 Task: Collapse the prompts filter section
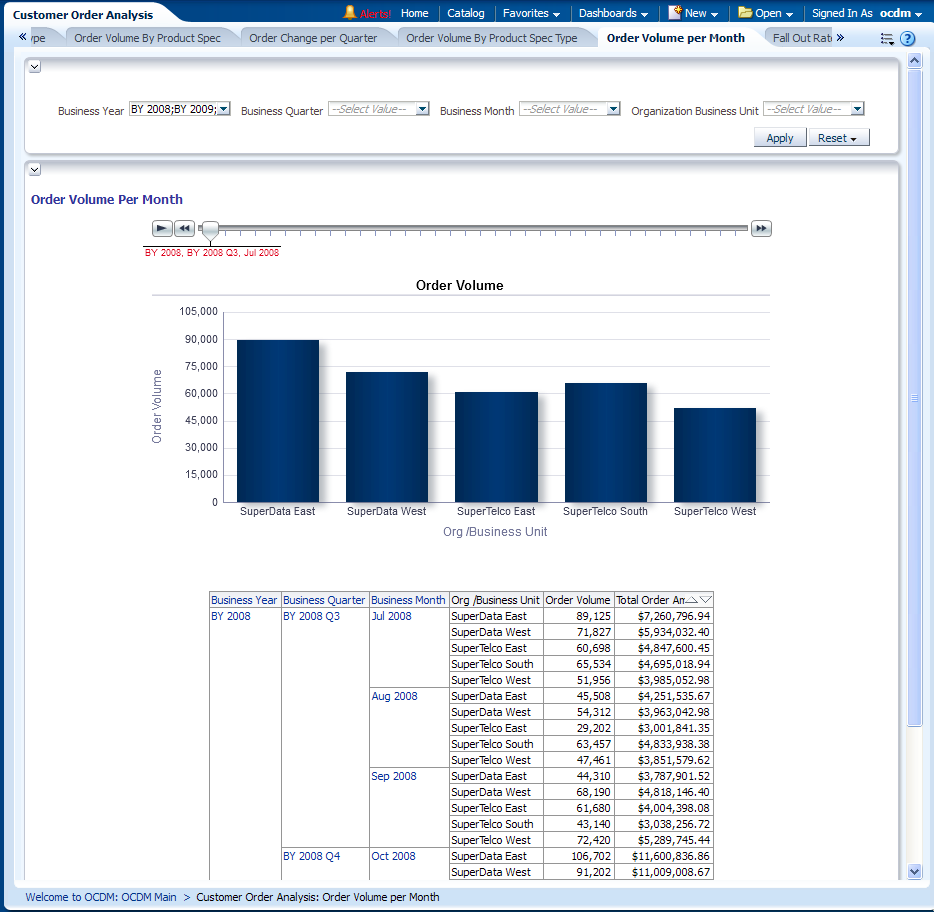click(x=34, y=67)
